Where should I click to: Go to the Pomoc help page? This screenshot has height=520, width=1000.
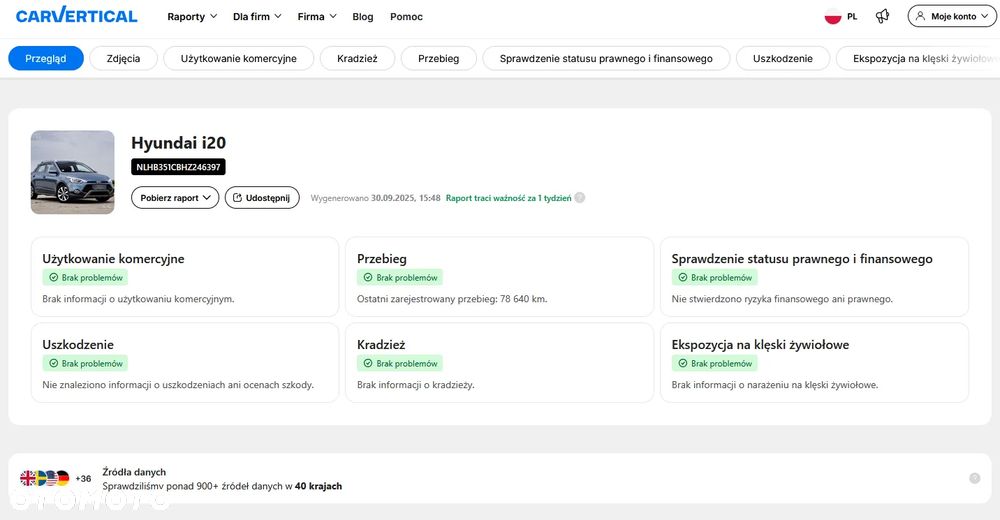[406, 17]
